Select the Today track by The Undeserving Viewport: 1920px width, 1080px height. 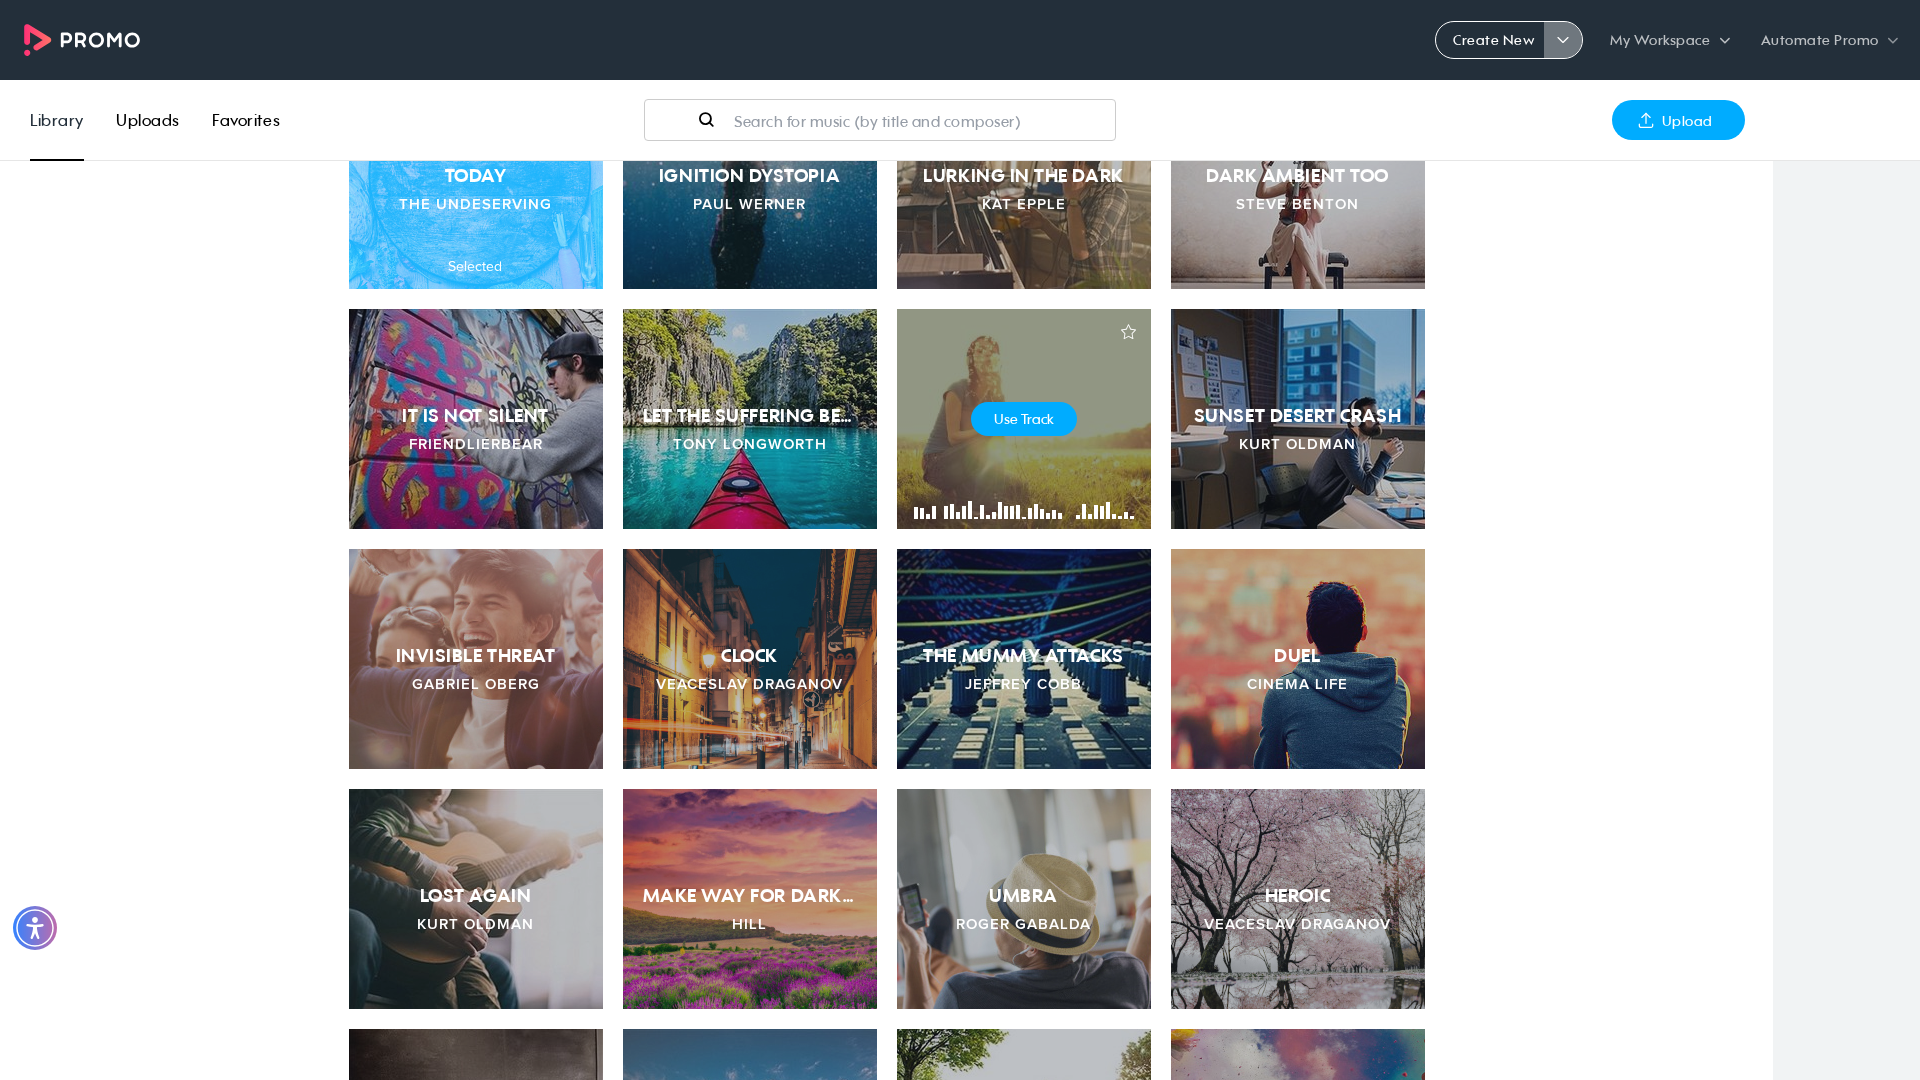[x=476, y=224]
